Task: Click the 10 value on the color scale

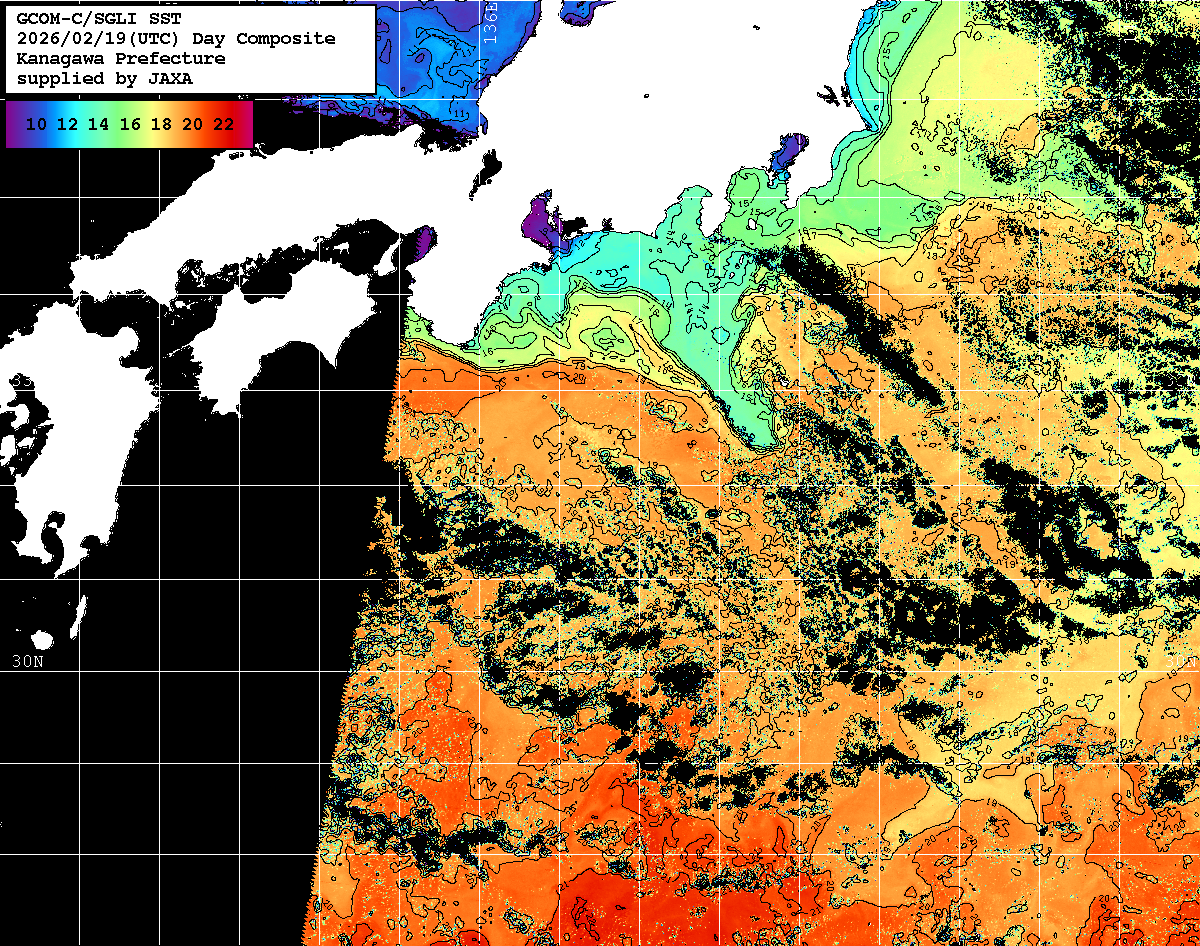Action: point(36,125)
